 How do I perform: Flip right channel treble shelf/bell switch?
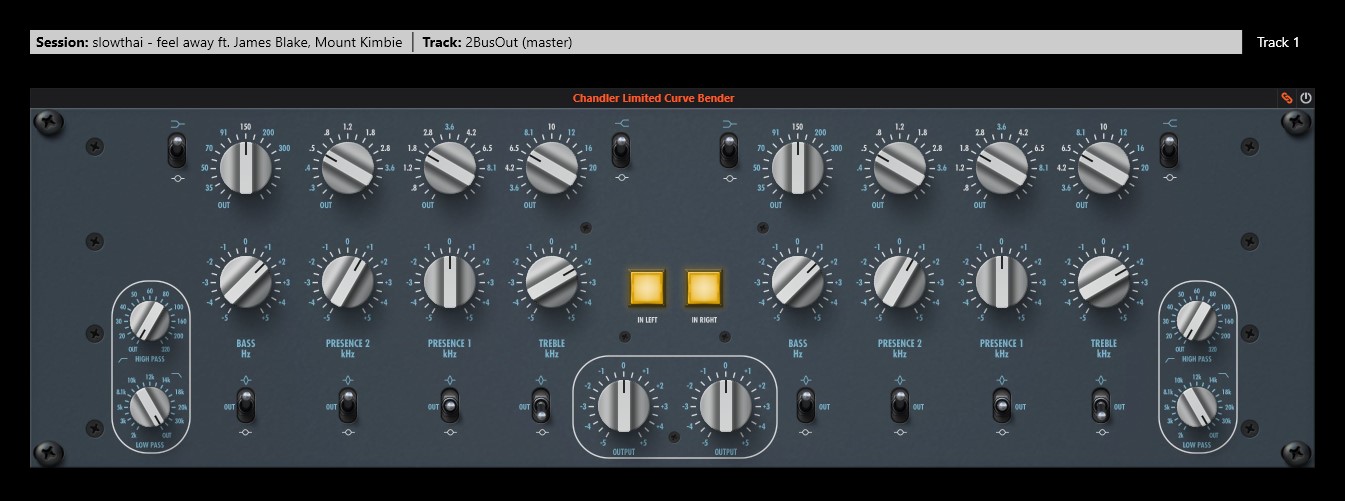(1169, 151)
